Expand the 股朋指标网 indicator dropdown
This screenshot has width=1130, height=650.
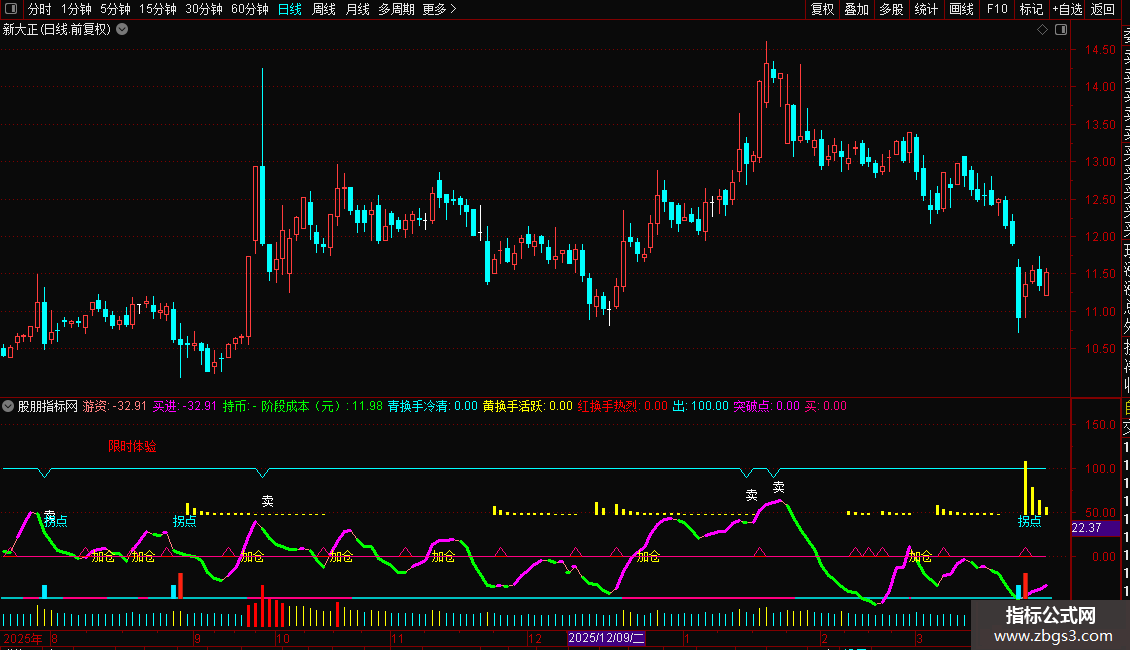coord(8,406)
